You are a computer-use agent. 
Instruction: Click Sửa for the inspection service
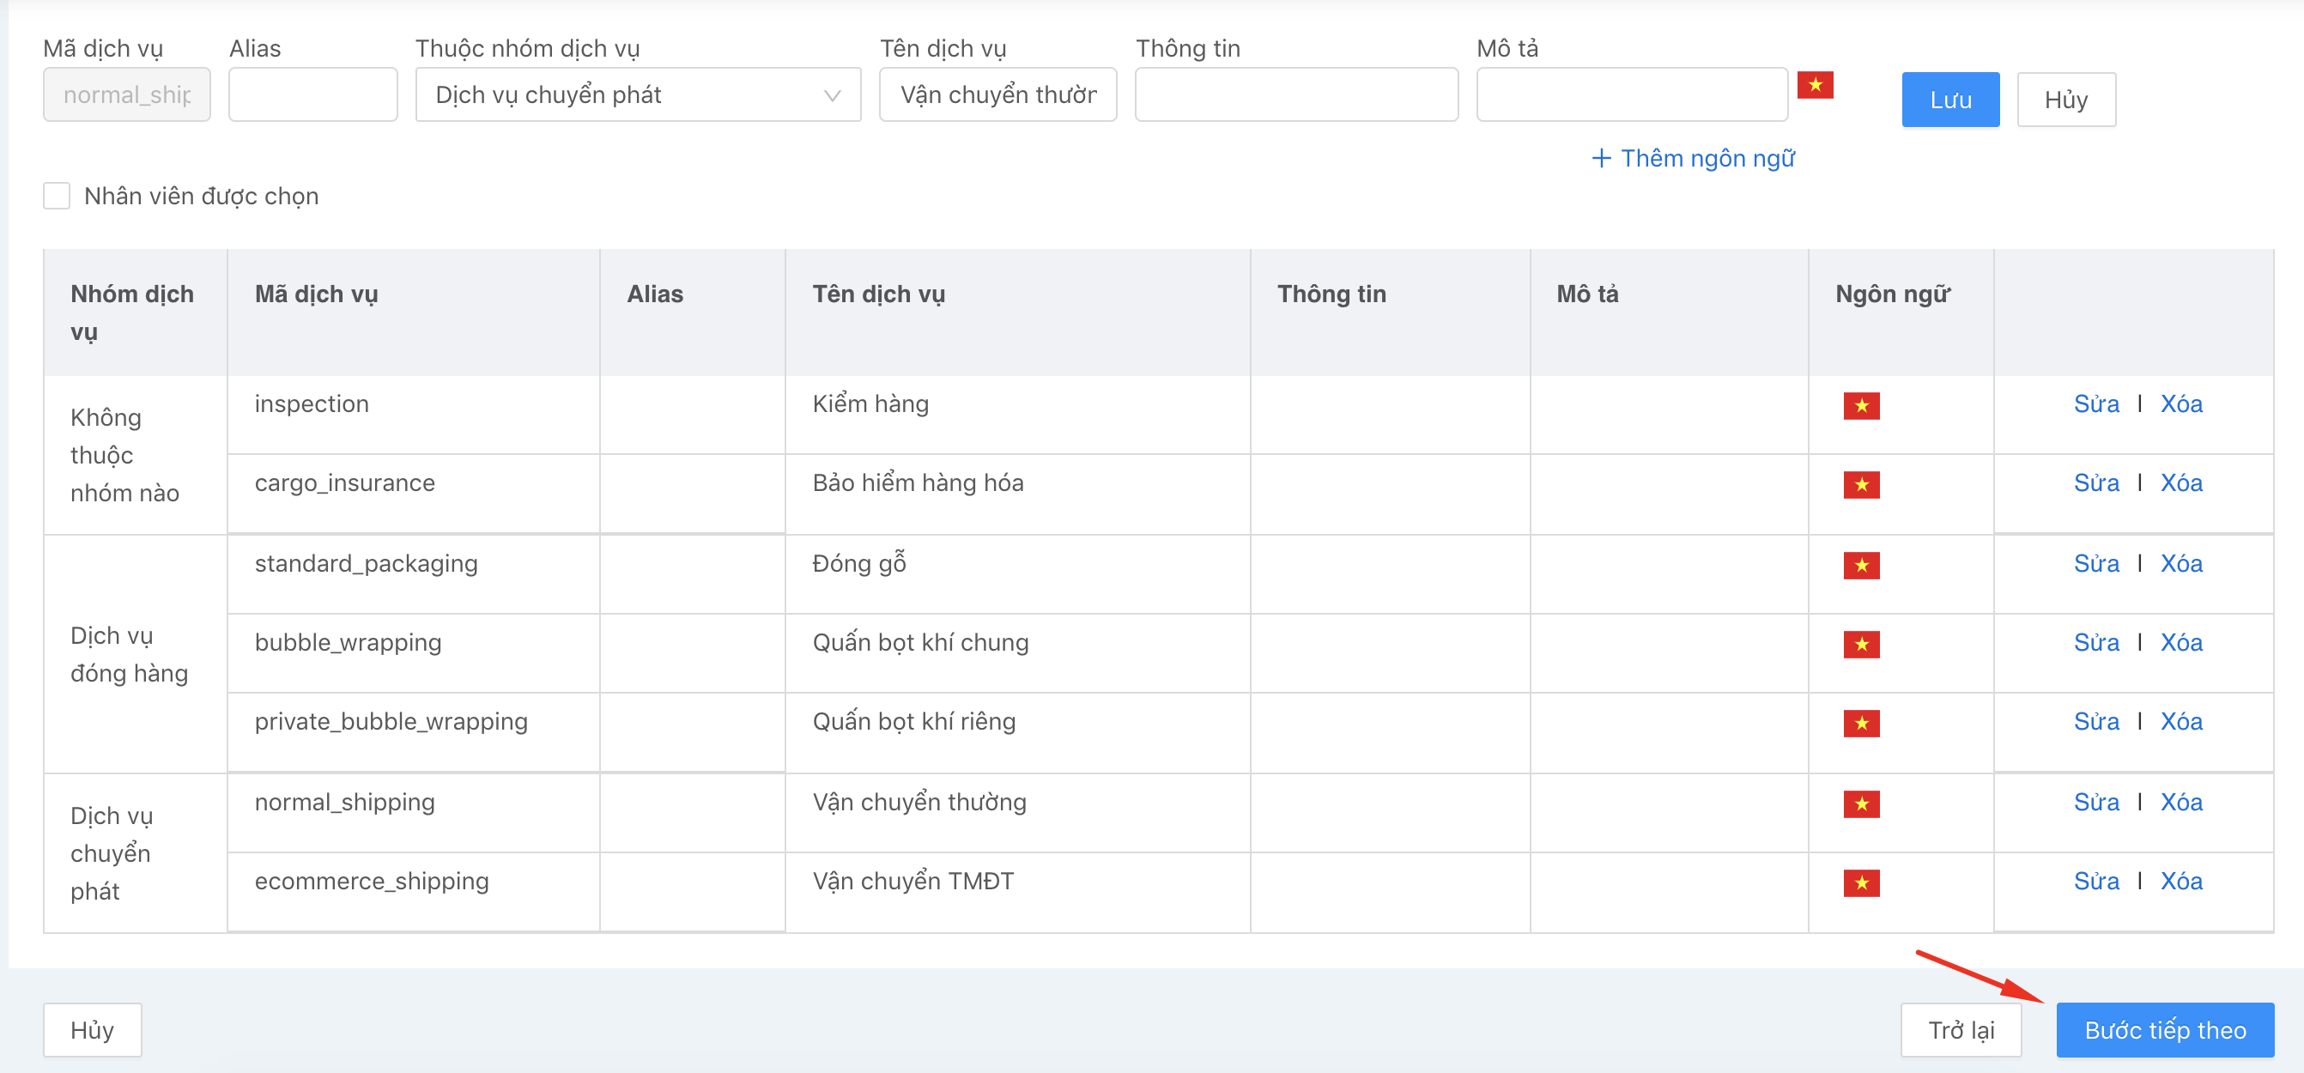[2096, 404]
